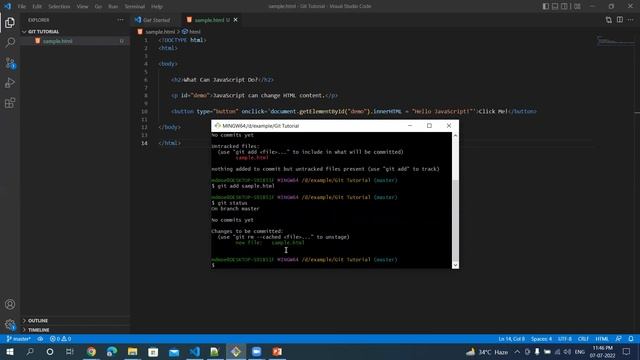Image resolution: width=640 pixels, height=360 pixels.
Task: Change end of line via CRLF indicator
Action: 583,339
